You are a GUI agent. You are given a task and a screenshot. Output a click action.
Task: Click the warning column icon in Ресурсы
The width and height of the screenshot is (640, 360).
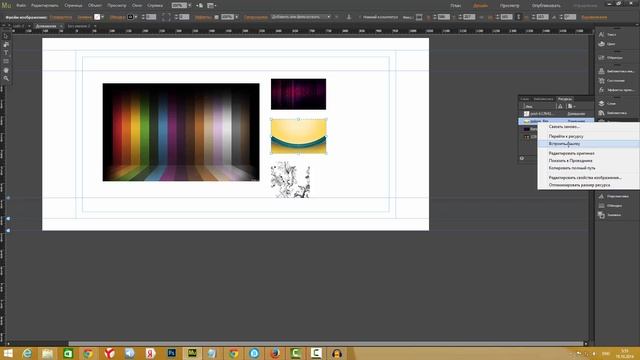coord(560,106)
